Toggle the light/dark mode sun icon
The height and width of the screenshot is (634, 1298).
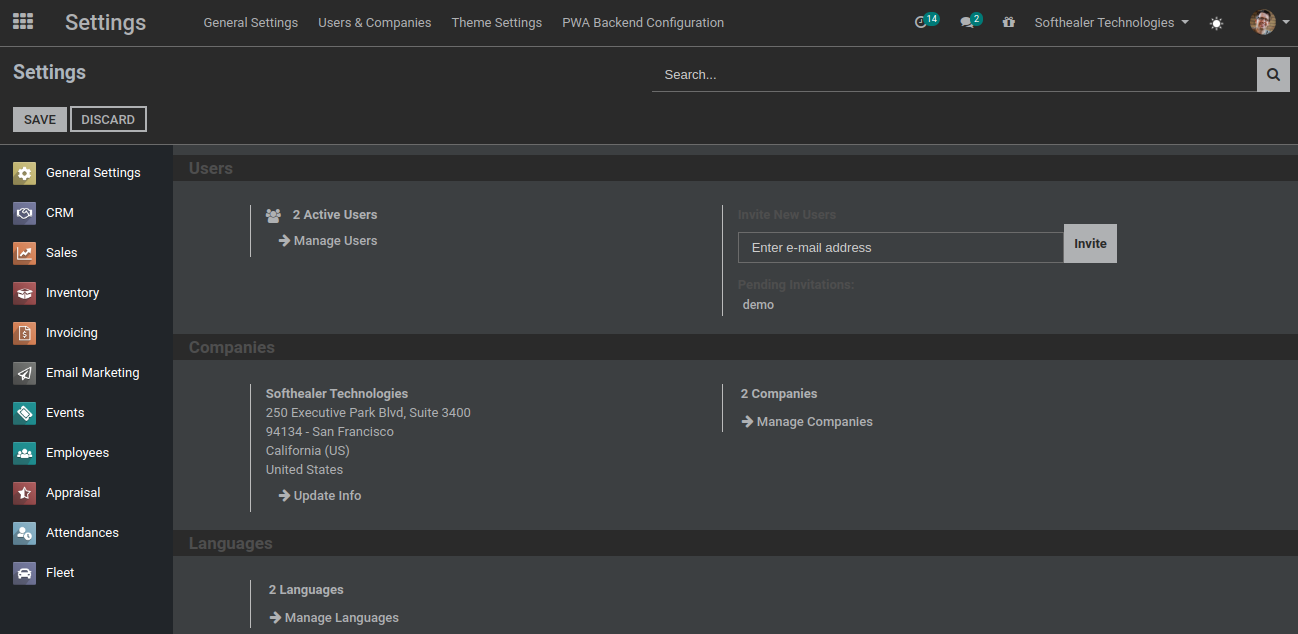1216,23
